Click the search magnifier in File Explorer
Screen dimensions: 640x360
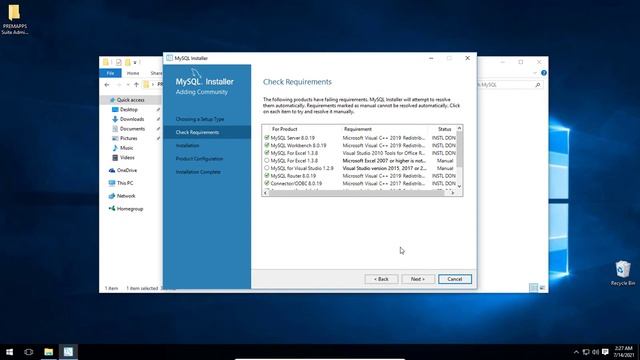click(x=538, y=85)
